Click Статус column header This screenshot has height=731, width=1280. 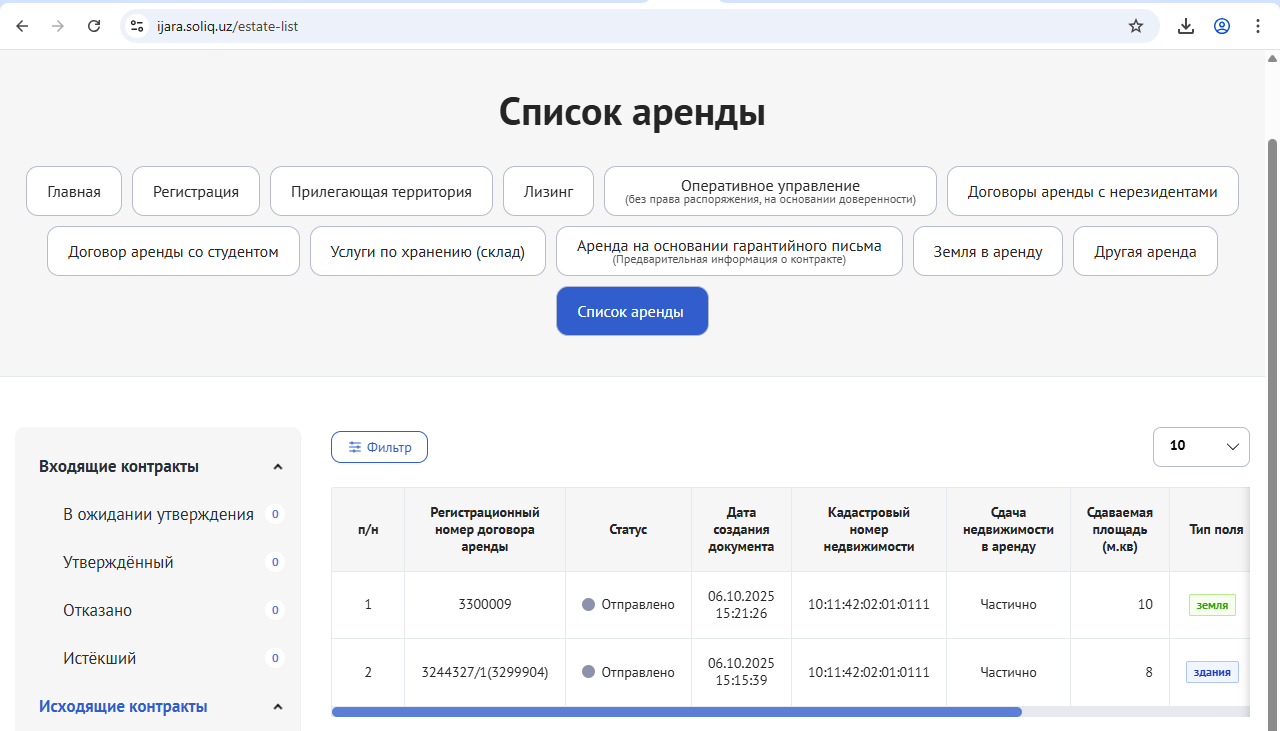tap(628, 529)
